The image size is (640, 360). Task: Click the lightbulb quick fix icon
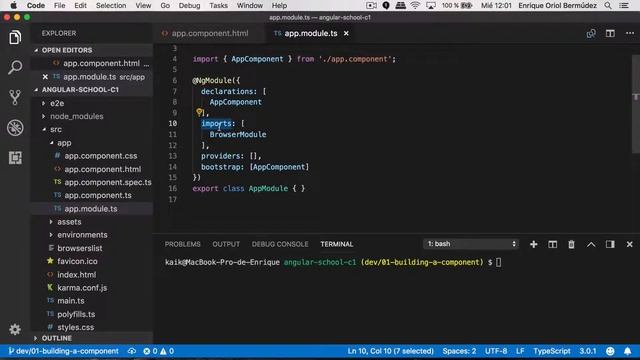199,112
